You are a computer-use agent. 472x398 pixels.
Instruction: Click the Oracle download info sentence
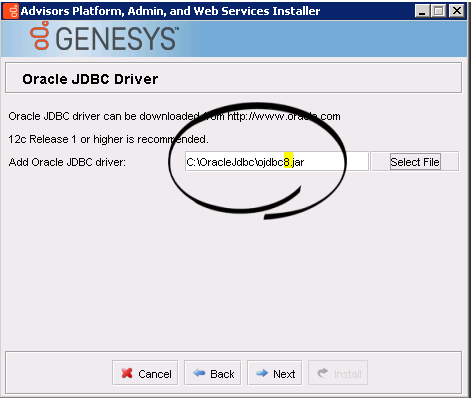tap(174, 116)
